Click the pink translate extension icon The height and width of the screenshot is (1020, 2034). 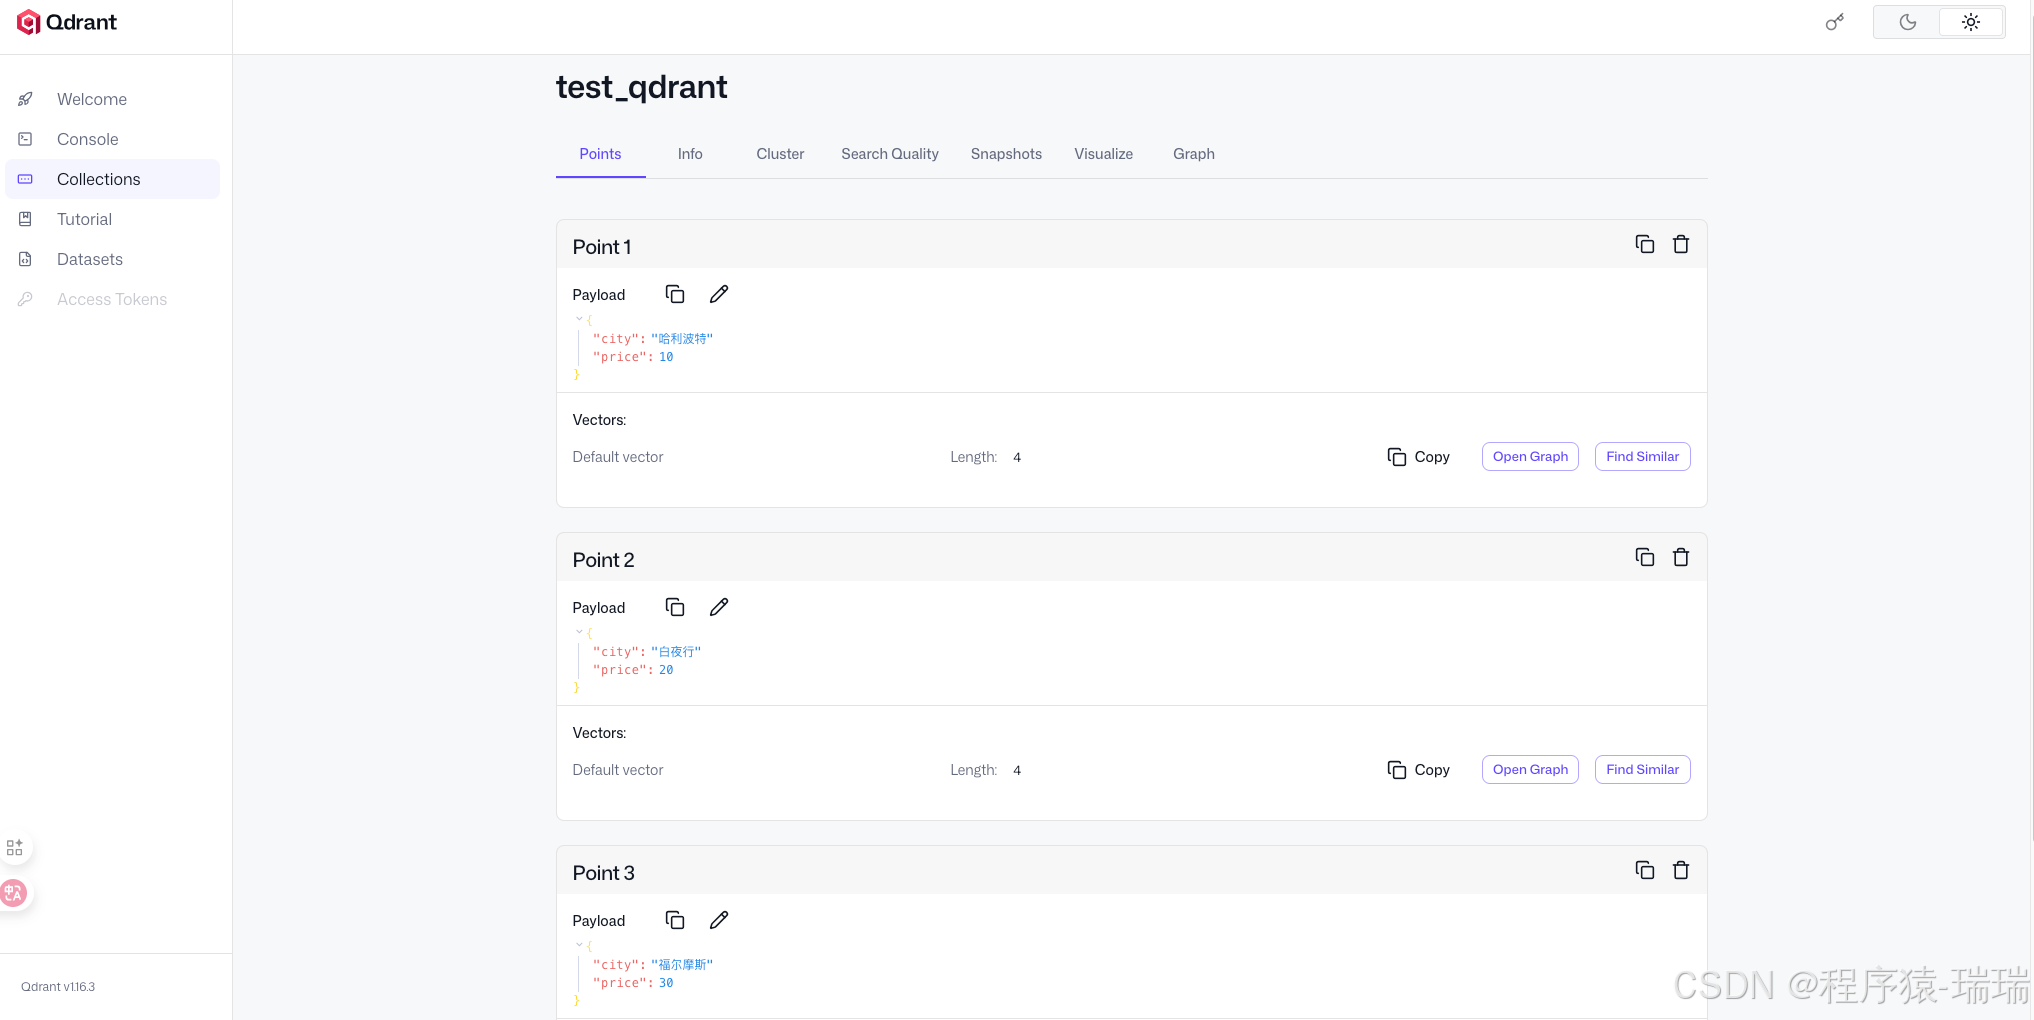pos(14,893)
